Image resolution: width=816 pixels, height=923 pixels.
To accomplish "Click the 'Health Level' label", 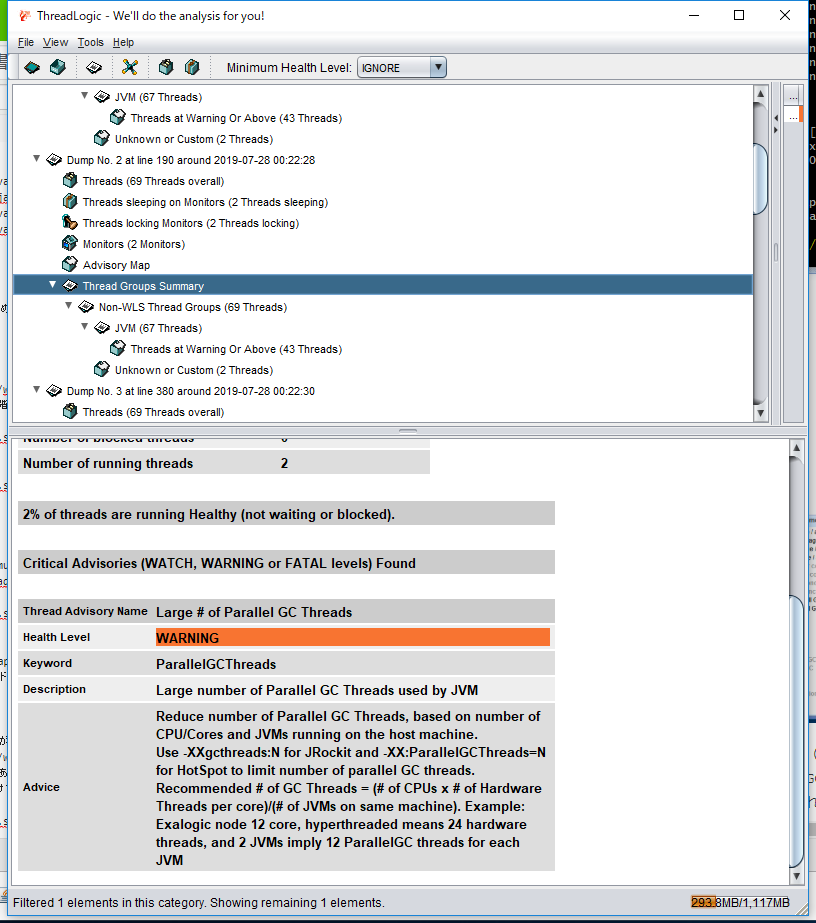I will (57, 637).
